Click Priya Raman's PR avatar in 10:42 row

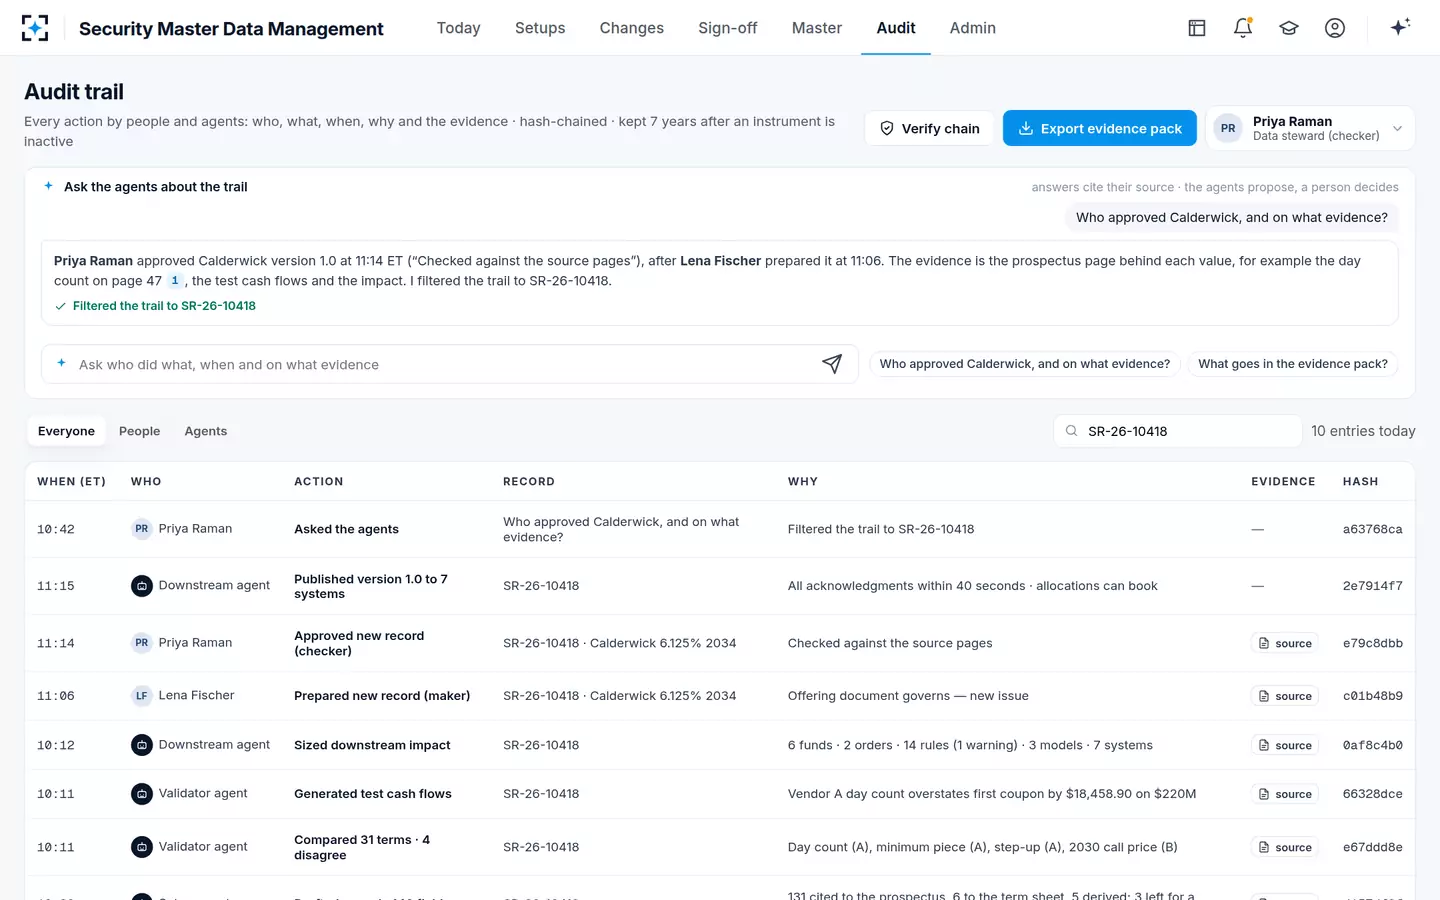coord(142,529)
